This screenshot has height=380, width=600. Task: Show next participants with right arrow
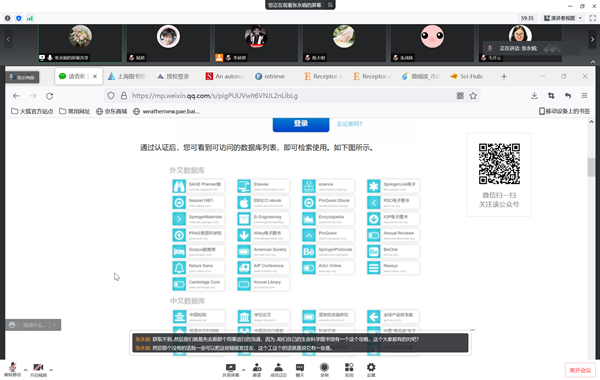point(592,39)
